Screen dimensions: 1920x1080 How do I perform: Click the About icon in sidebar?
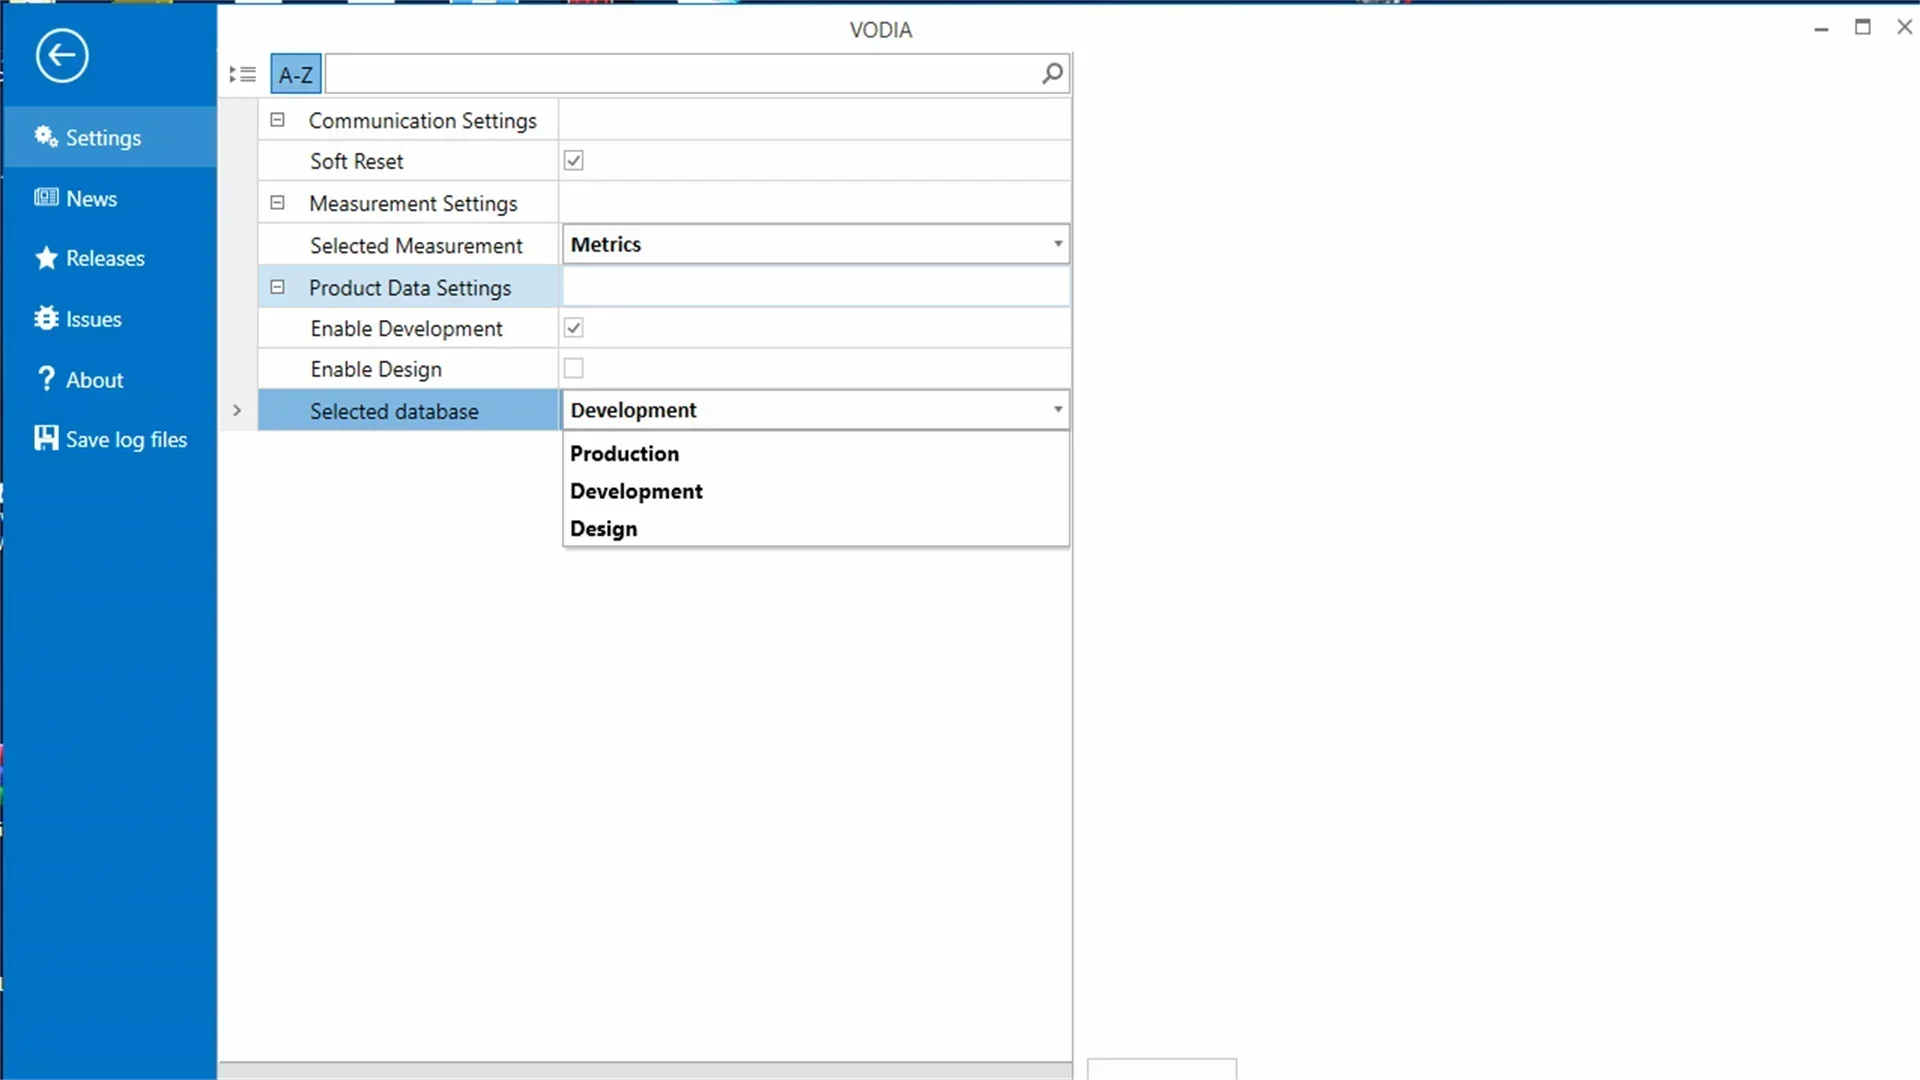coord(47,380)
